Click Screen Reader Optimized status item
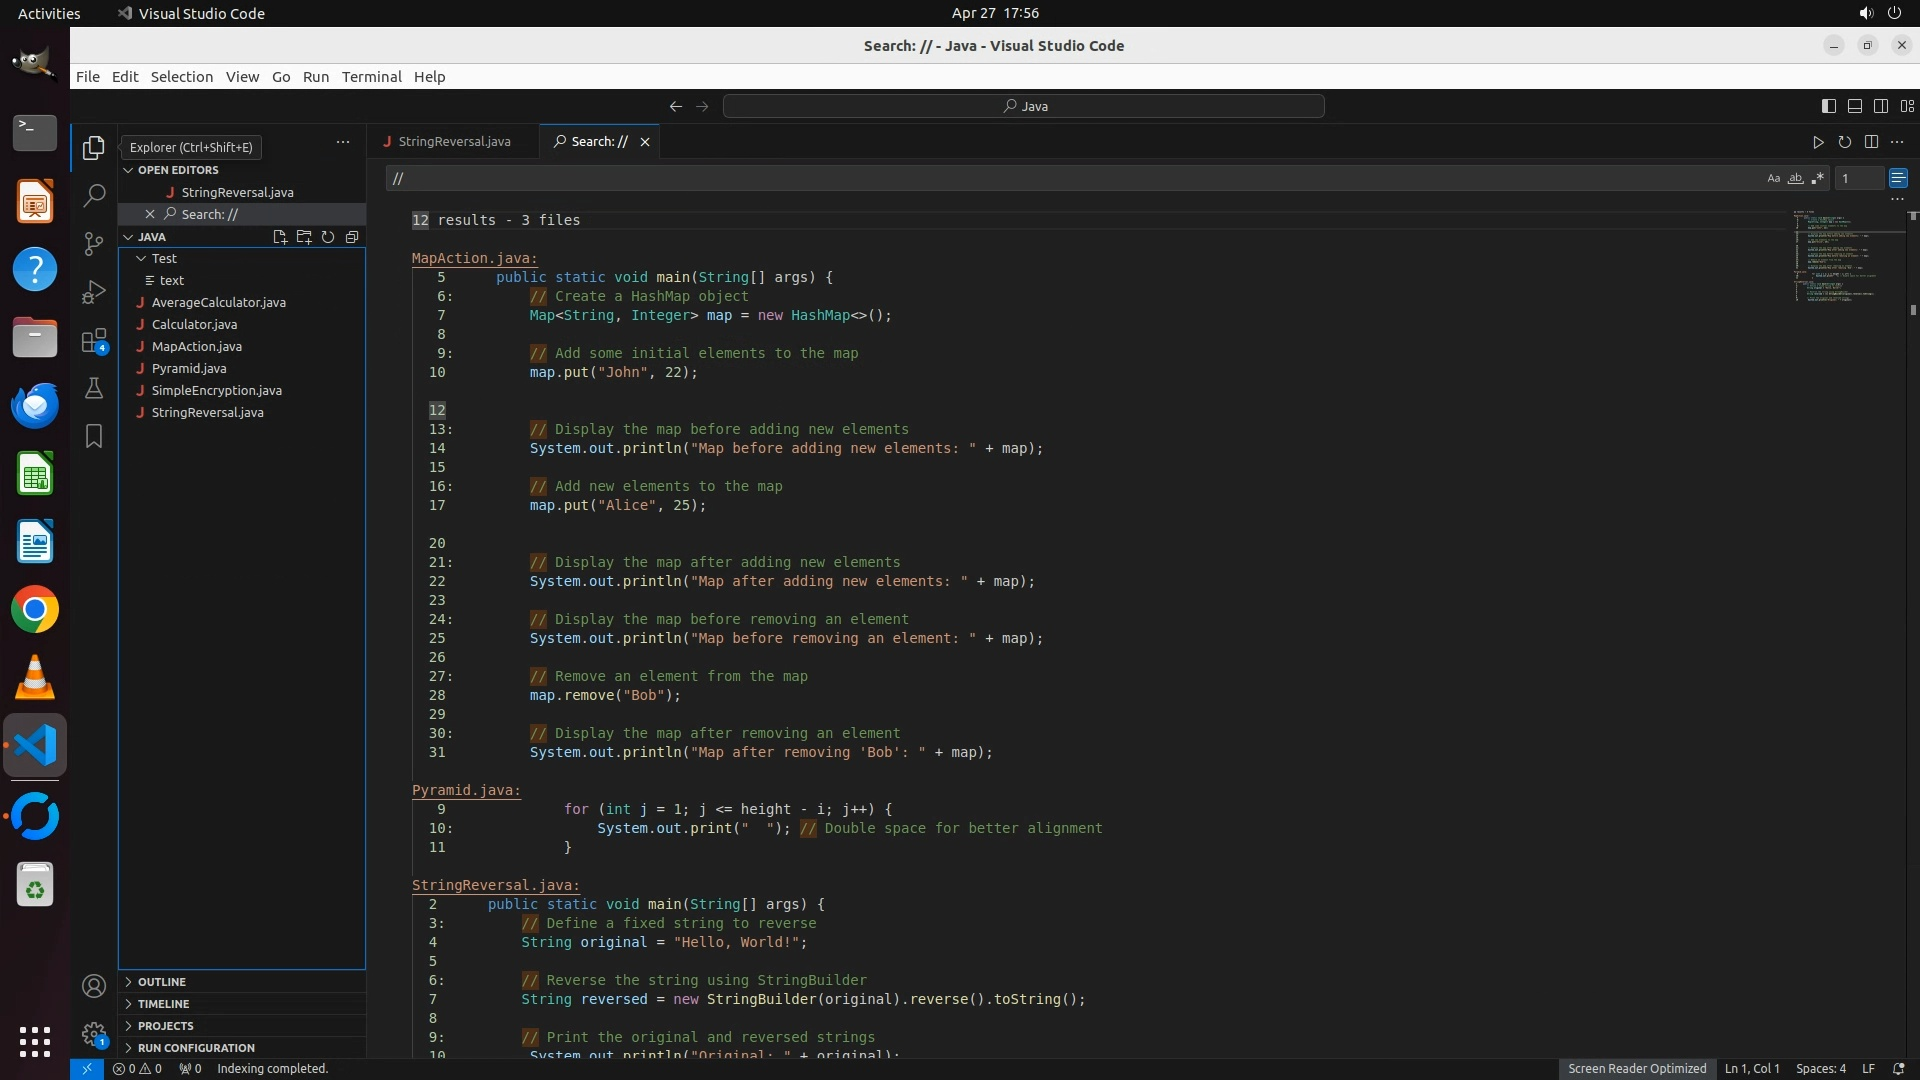The image size is (1920, 1080). [x=1636, y=1068]
